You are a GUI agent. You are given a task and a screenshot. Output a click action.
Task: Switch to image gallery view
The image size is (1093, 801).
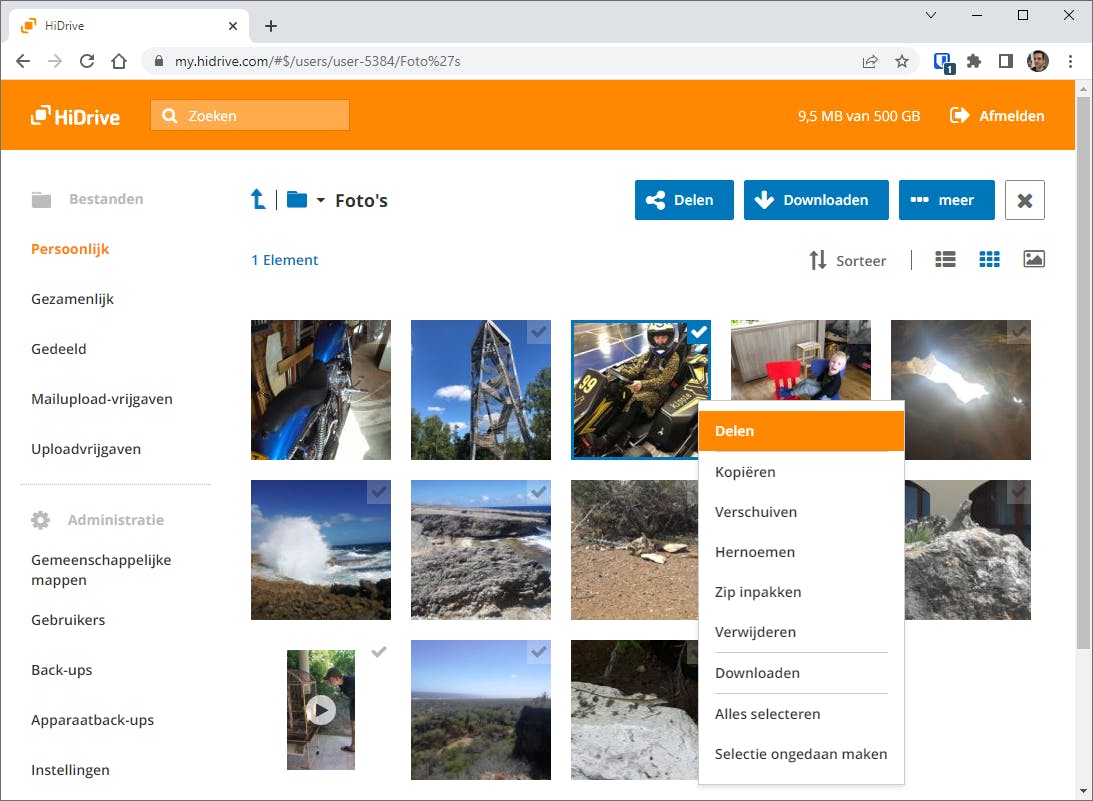(x=1034, y=258)
